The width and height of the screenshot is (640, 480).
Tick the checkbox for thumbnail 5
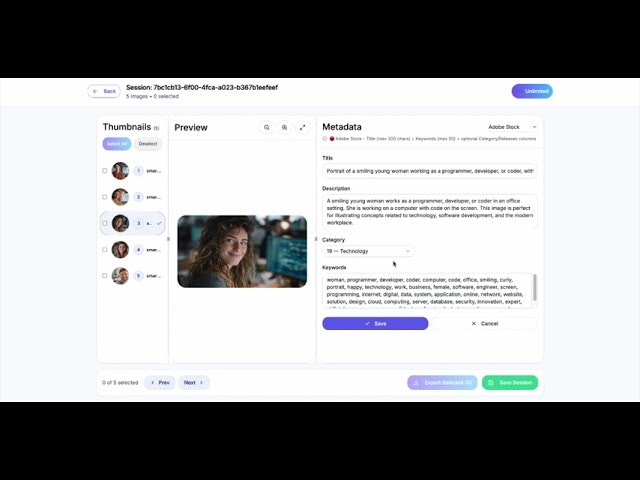104,276
